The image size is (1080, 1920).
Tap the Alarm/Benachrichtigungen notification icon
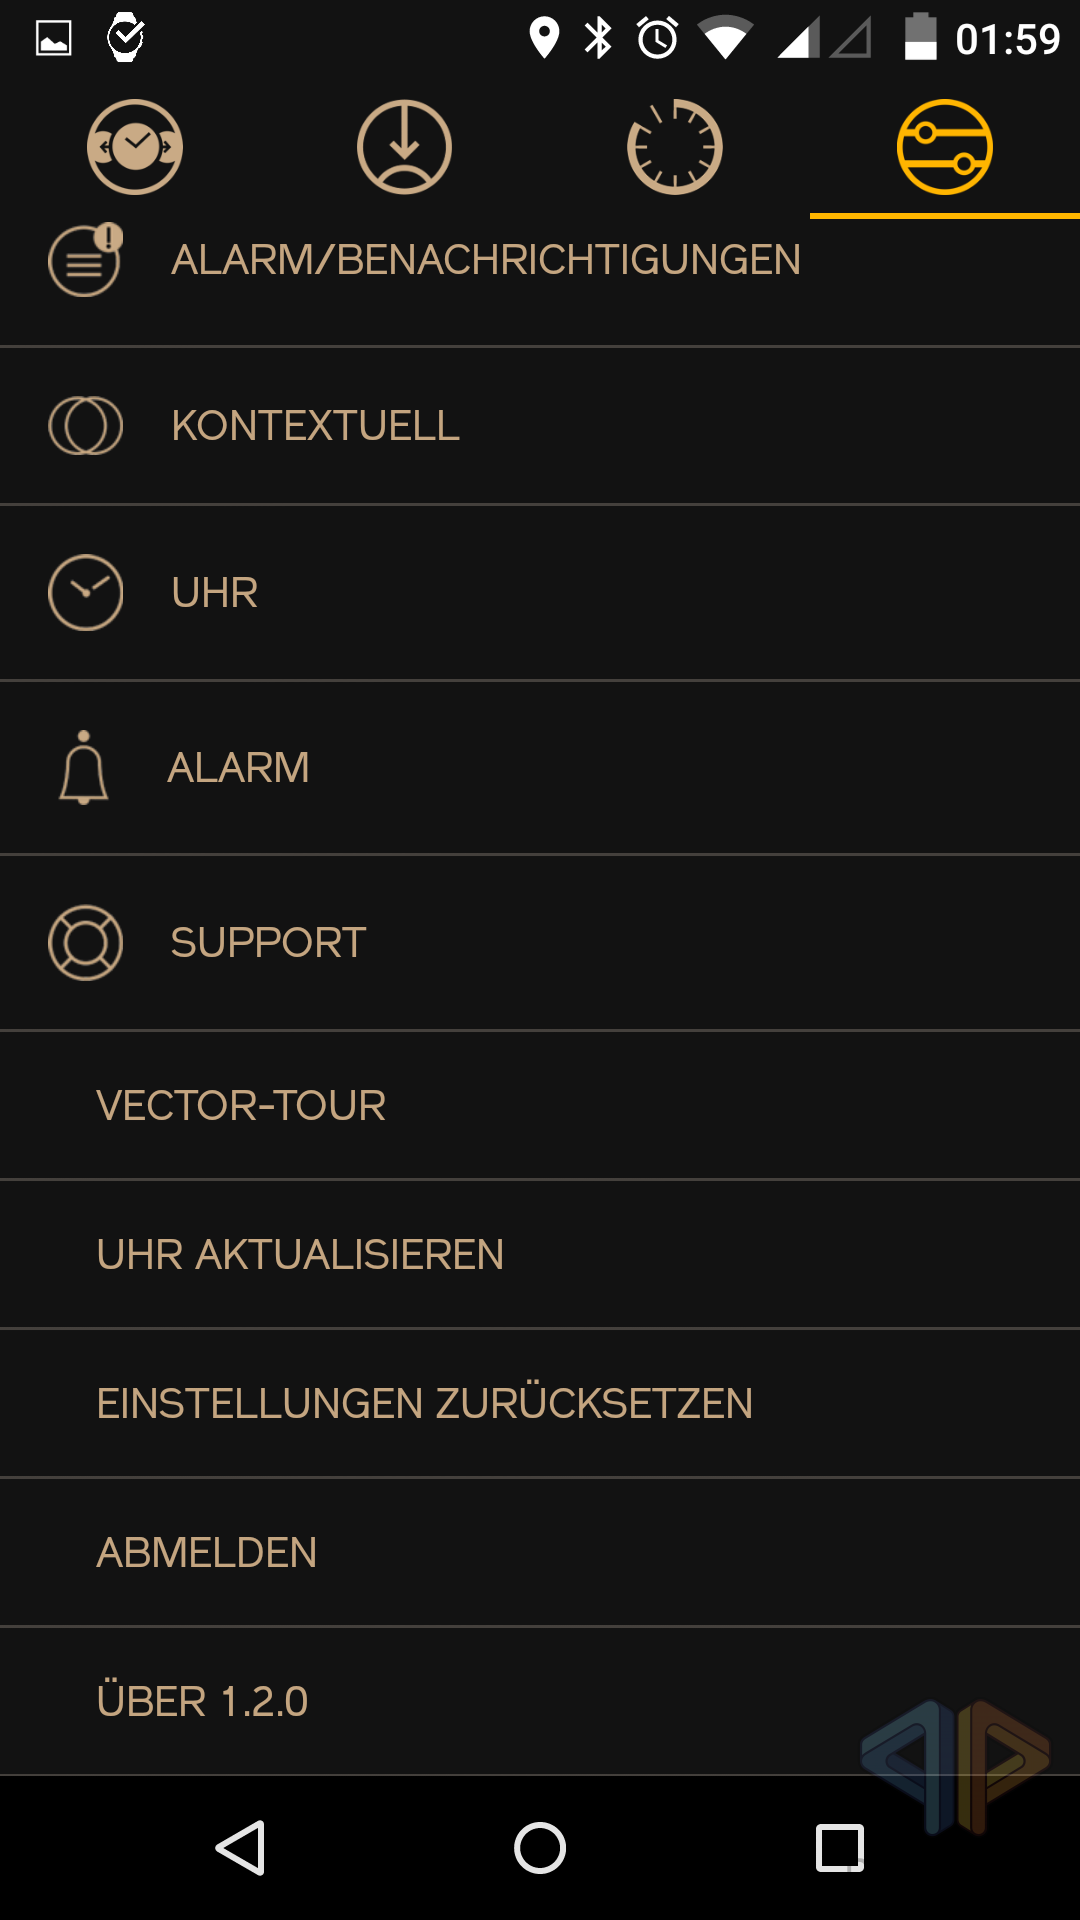[x=86, y=260]
